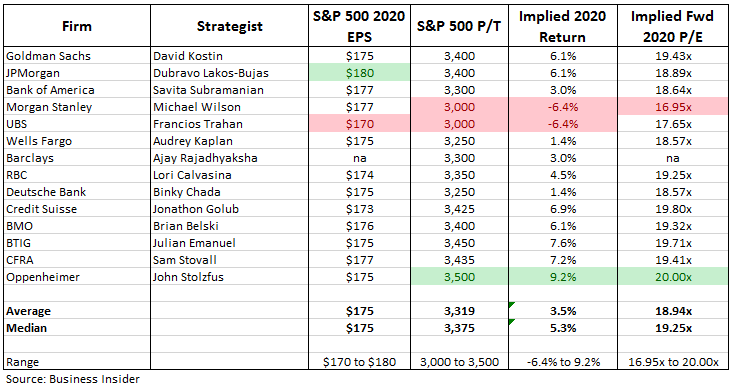Click the Range $170 to $180 cell
736x388 pixels.
[x=360, y=362]
